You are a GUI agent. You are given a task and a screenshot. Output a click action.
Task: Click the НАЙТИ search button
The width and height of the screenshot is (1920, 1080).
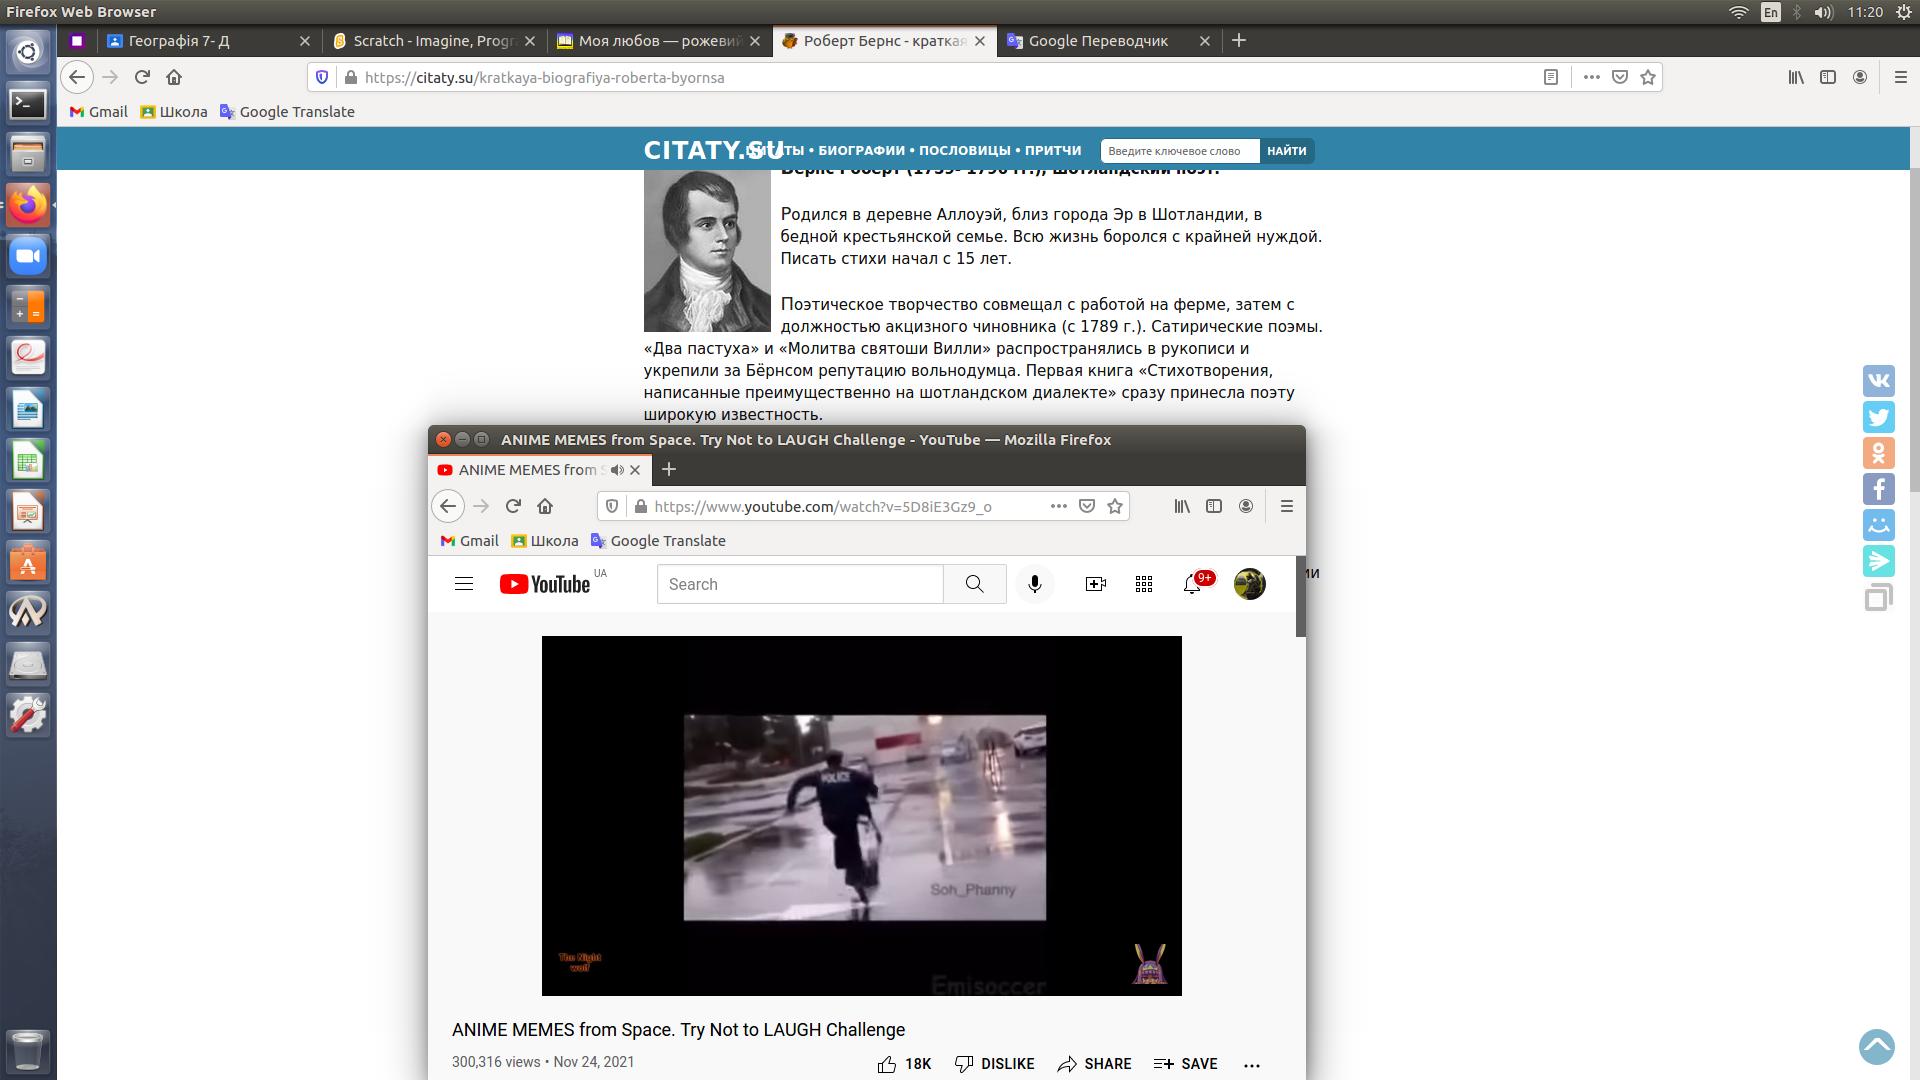tap(1286, 151)
